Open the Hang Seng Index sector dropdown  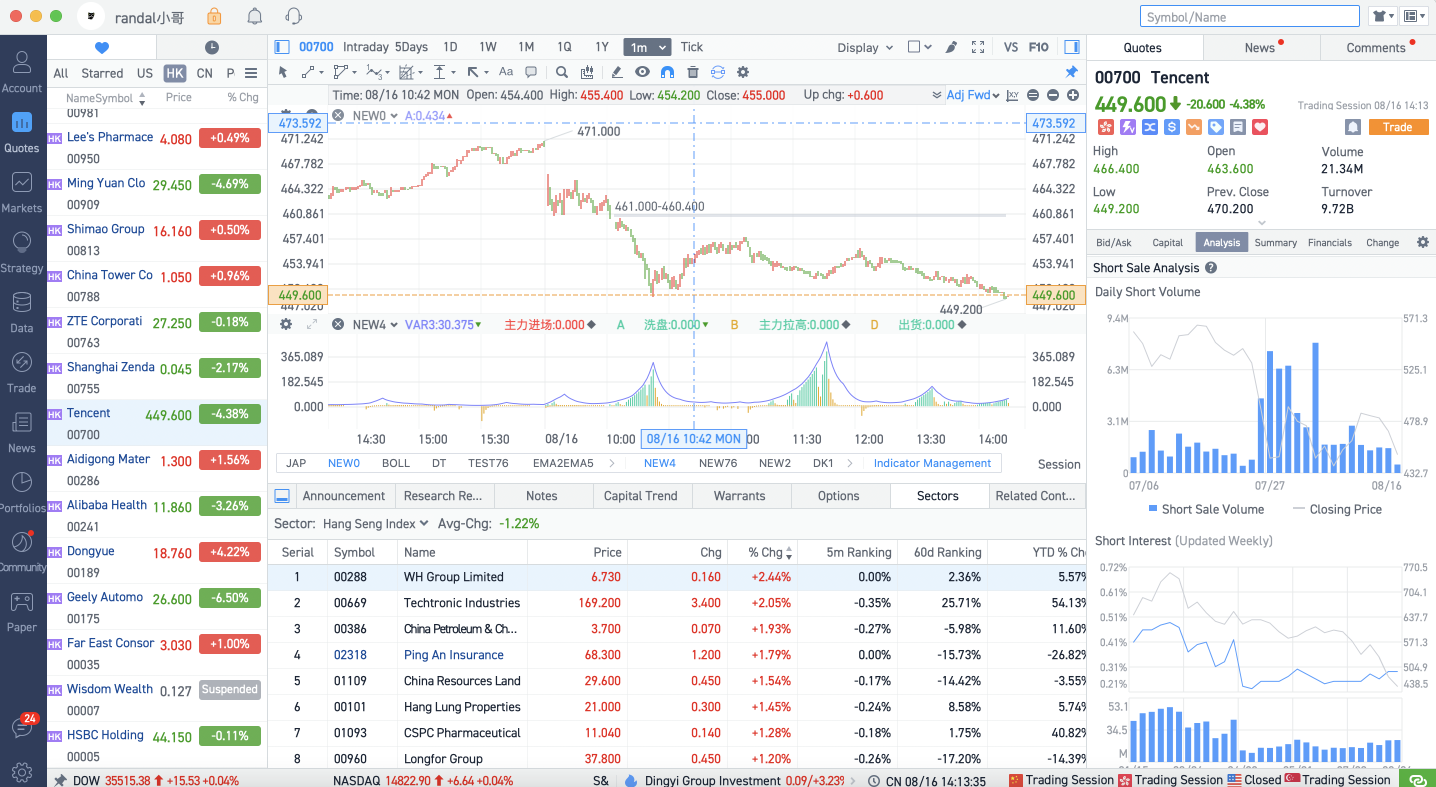376,523
